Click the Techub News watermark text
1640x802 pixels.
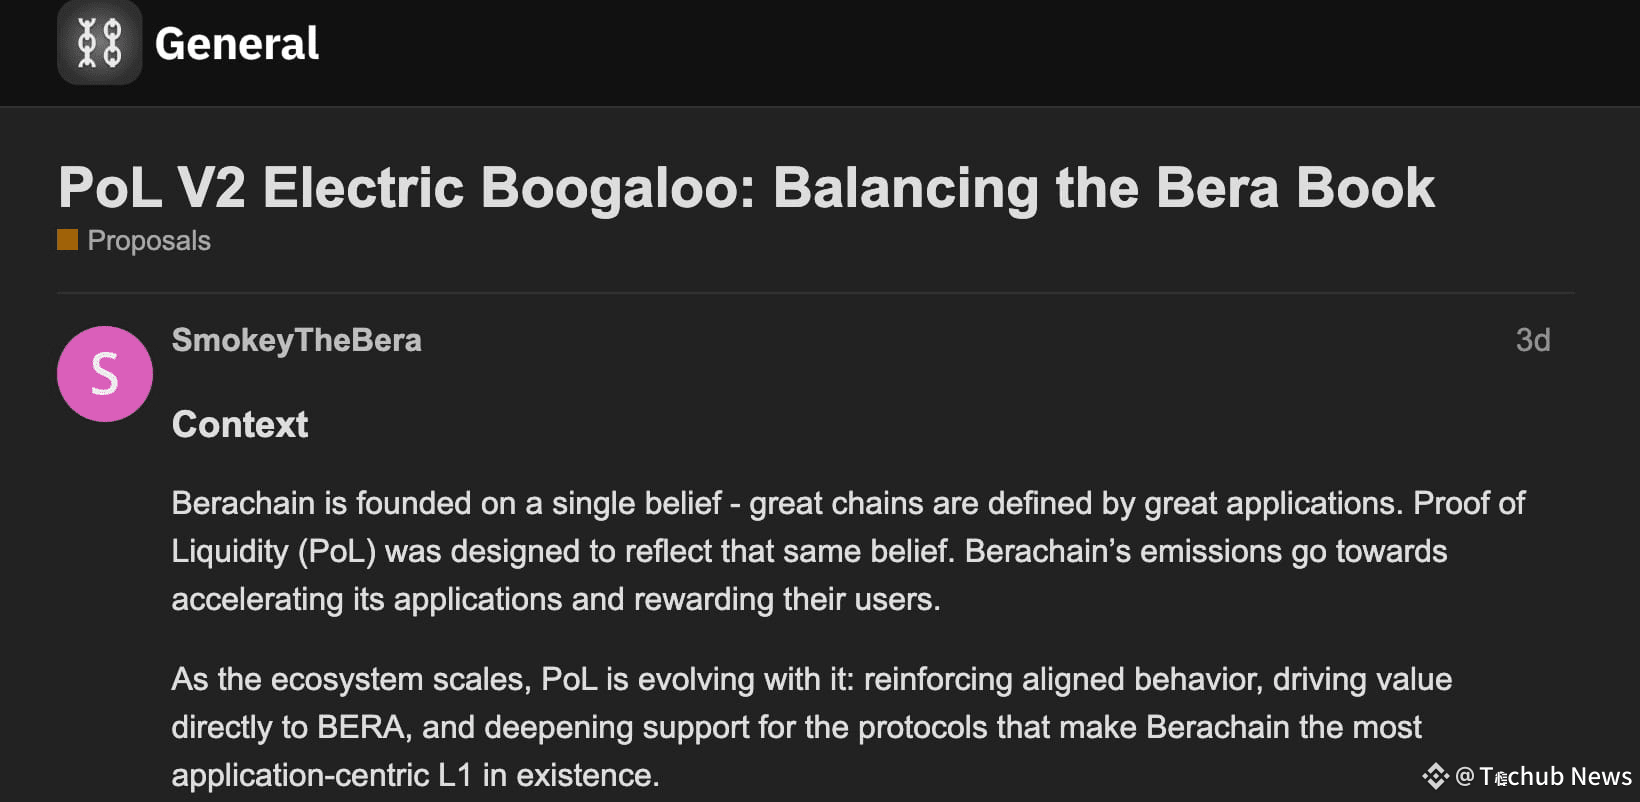point(1555,776)
